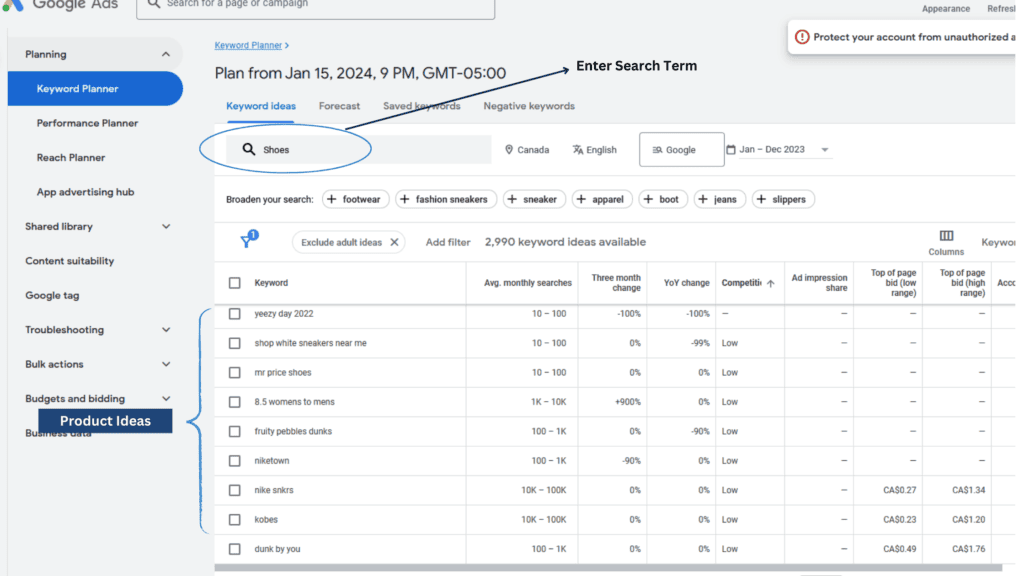The width and height of the screenshot is (1024, 576).
Task: Remove the Exclude adult ideas filter chip
Action: pyautogui.click(x=394, y=242)
